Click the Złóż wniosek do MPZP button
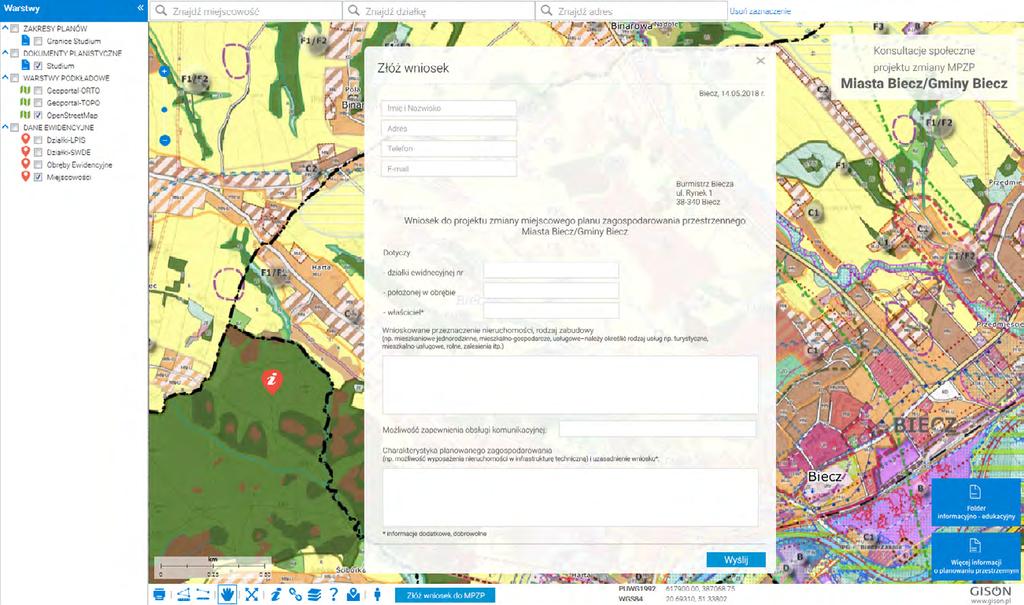This screenshot has height=605, width=1024. pyautogui.click(x=445, y=595)
